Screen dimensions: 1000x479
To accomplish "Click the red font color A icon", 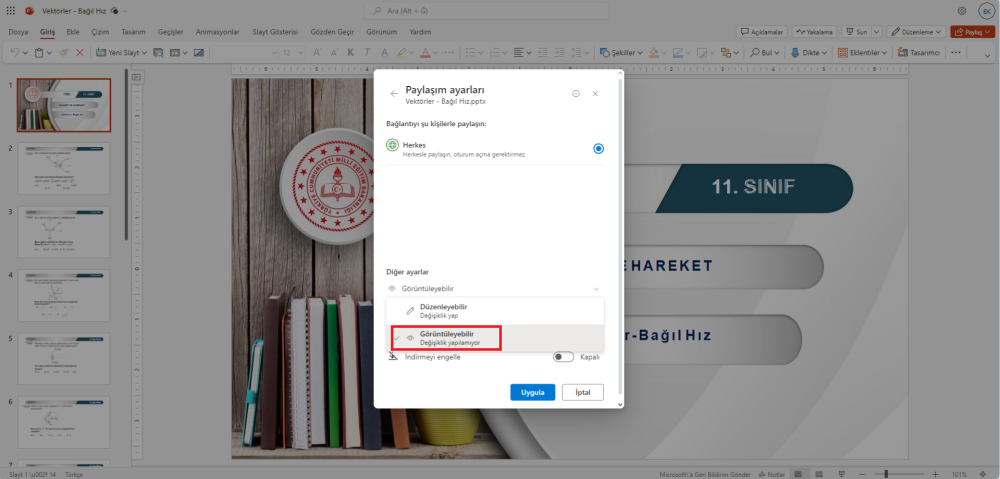I will coord(425,52).
